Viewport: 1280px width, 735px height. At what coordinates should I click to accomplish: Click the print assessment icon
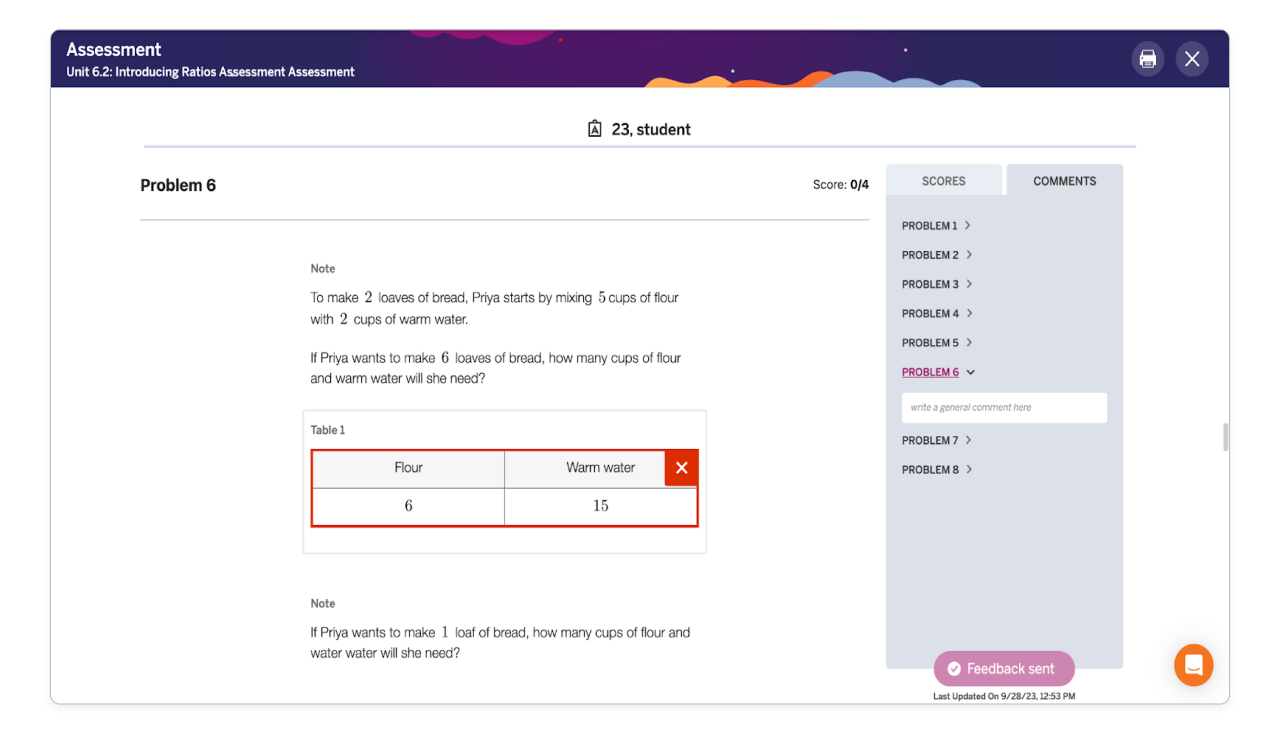point(1147,59)
